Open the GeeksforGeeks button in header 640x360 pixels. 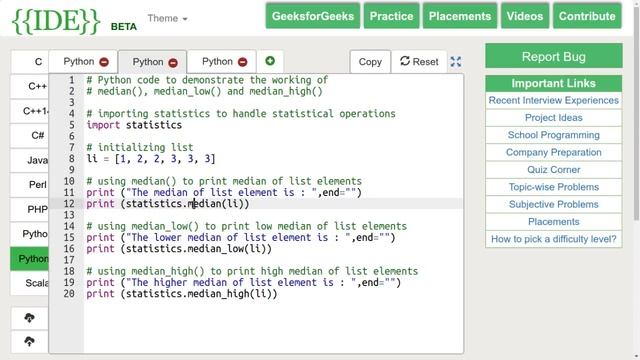click(x=313, y=16)
